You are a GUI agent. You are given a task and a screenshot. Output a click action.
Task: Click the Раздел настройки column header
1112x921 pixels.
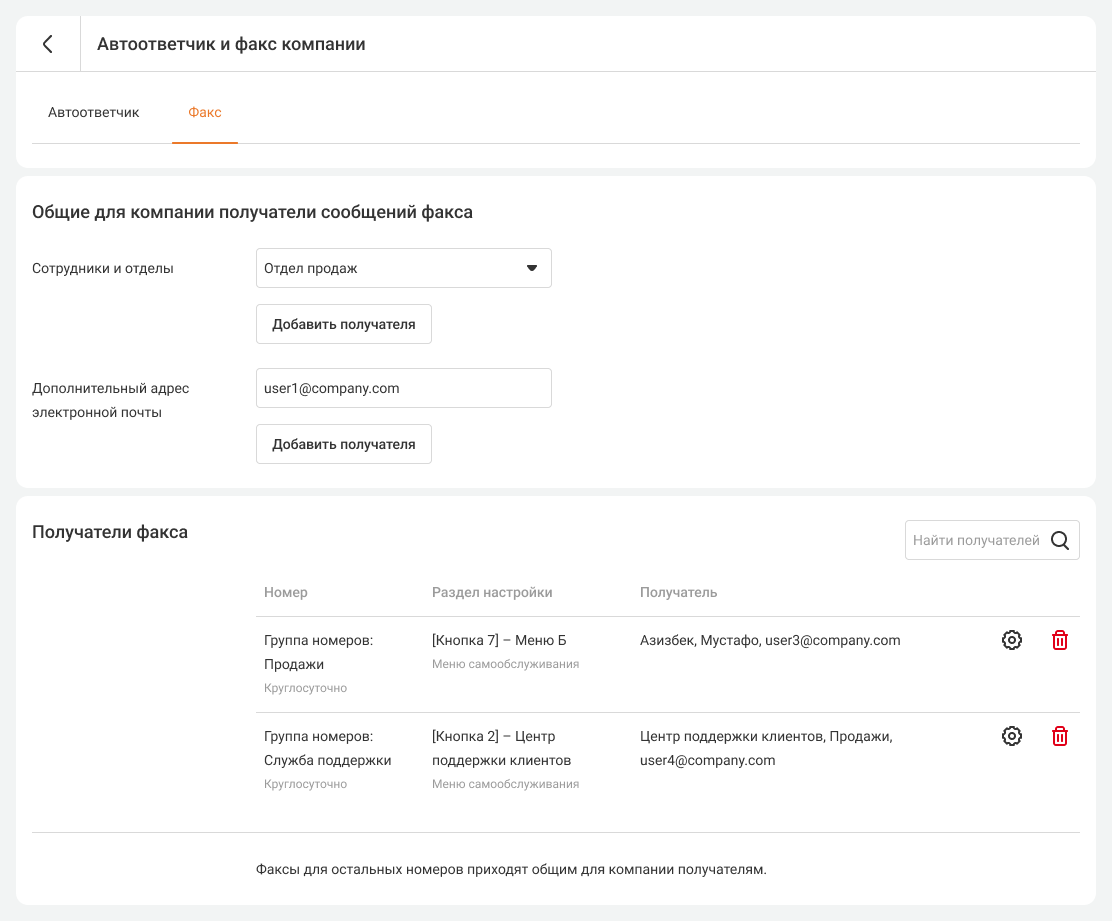click(492, 592)
